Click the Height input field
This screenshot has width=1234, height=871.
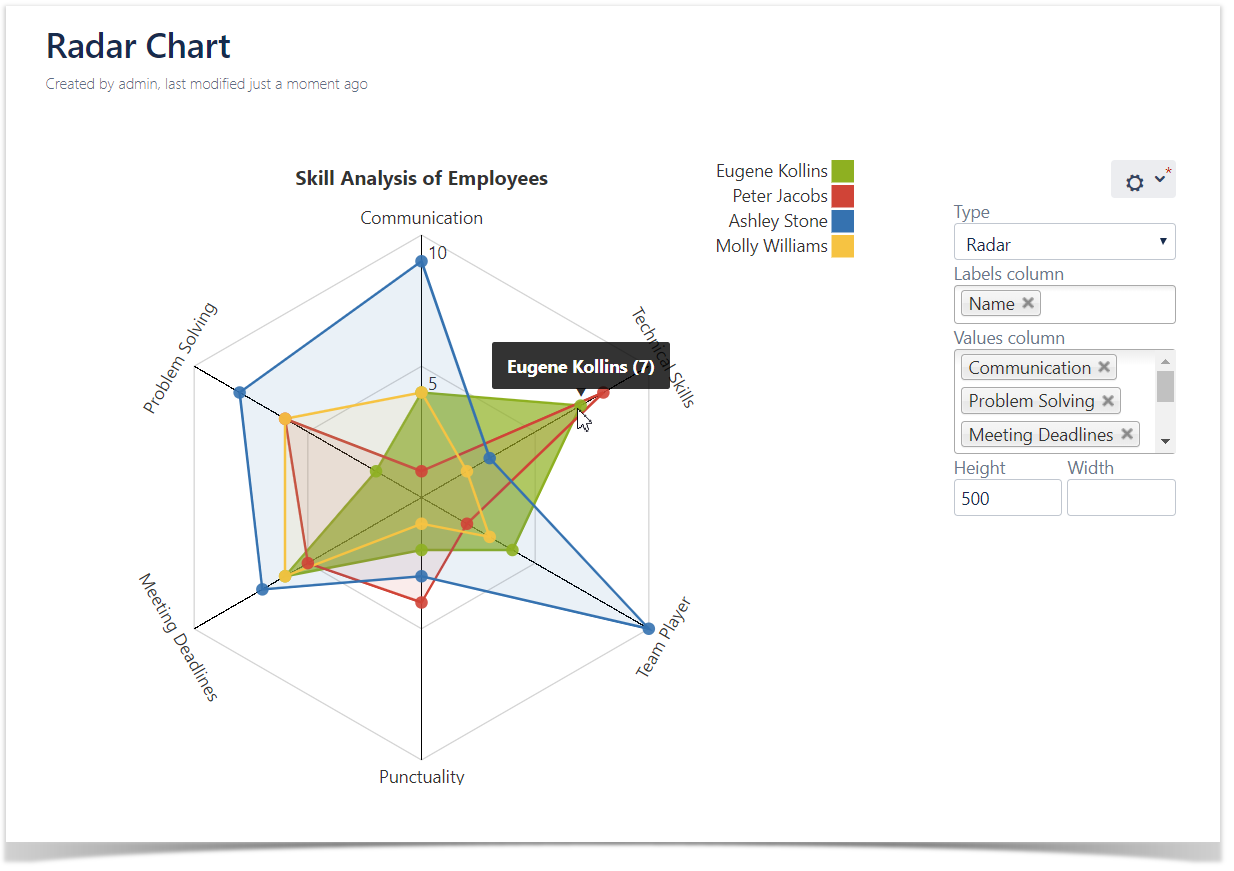(x=1007, y=498)
